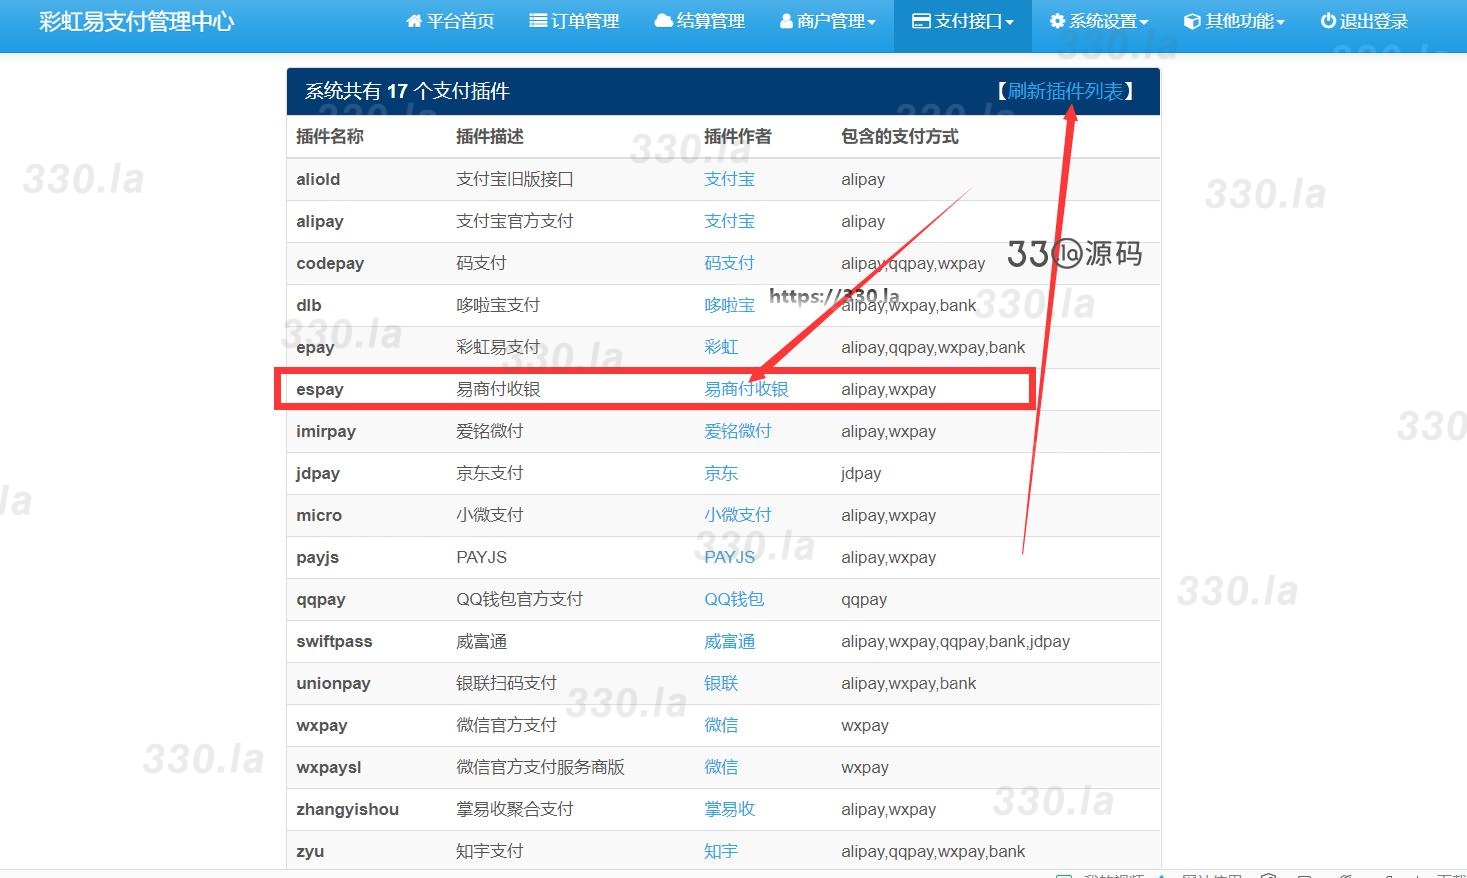Click the alipay,wxpay,qqpay,bank,jdpay methods cell
The width and height of the screenshot is (1467, 878).
[955, 641]
